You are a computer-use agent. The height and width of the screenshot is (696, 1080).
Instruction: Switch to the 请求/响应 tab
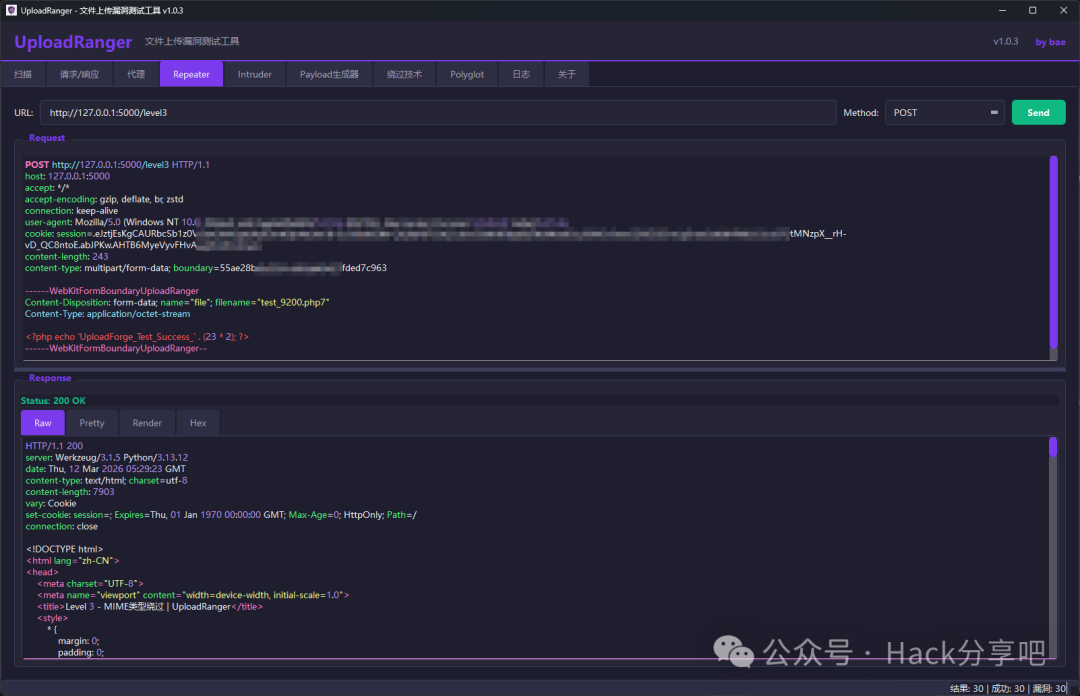[79, 74]
